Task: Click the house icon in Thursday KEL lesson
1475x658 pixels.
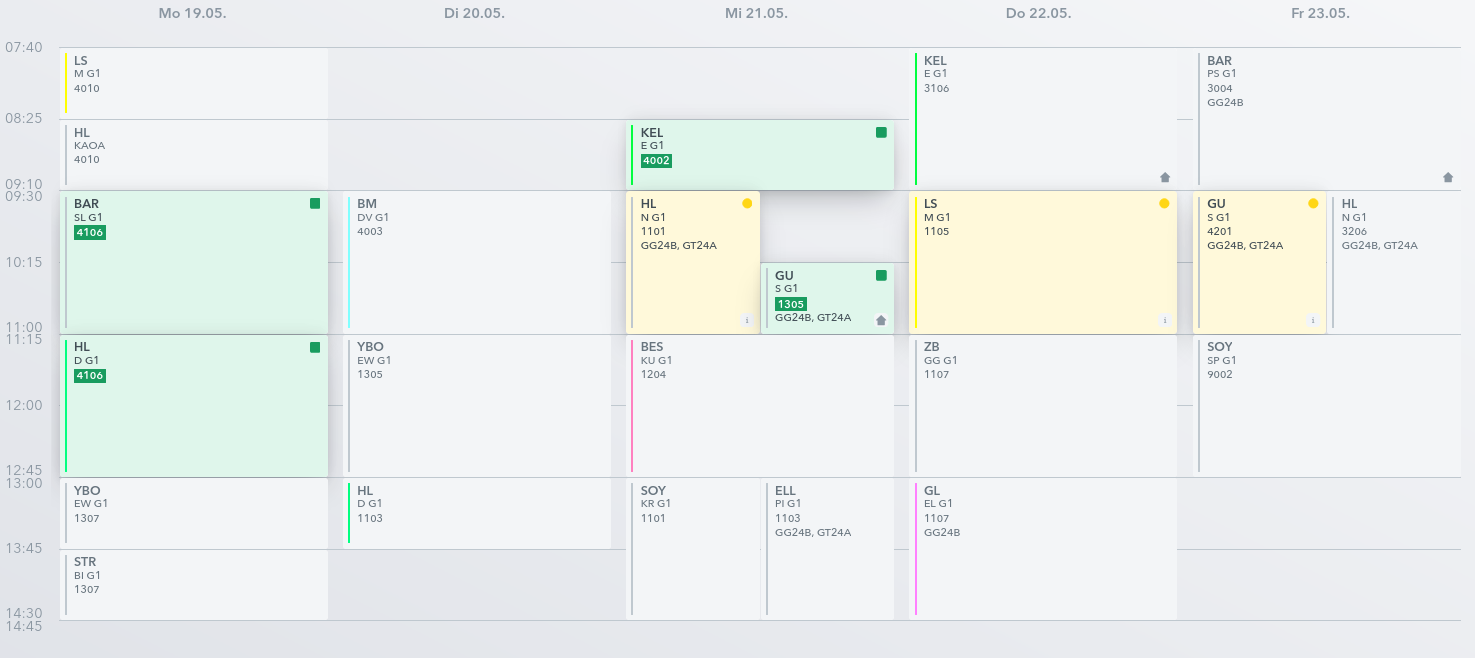Action: (1165, 177)
